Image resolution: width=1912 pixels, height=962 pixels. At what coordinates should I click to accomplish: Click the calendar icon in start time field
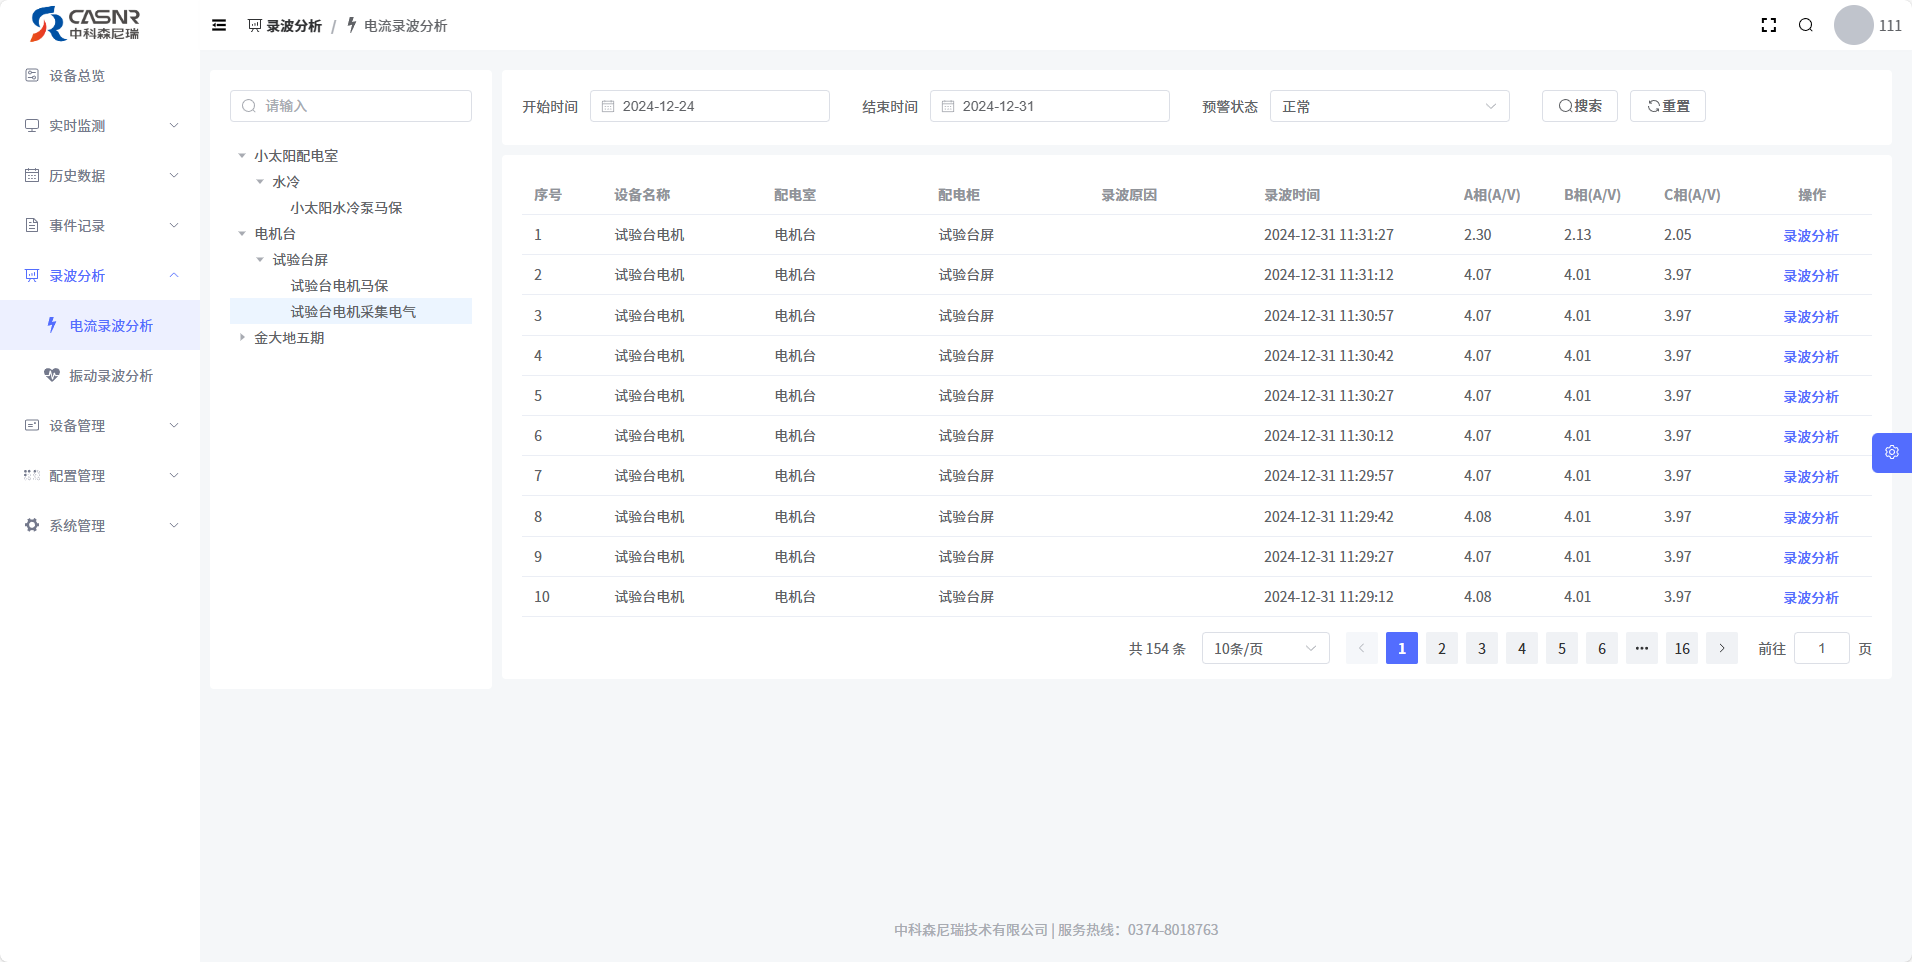tap(608, 106)
